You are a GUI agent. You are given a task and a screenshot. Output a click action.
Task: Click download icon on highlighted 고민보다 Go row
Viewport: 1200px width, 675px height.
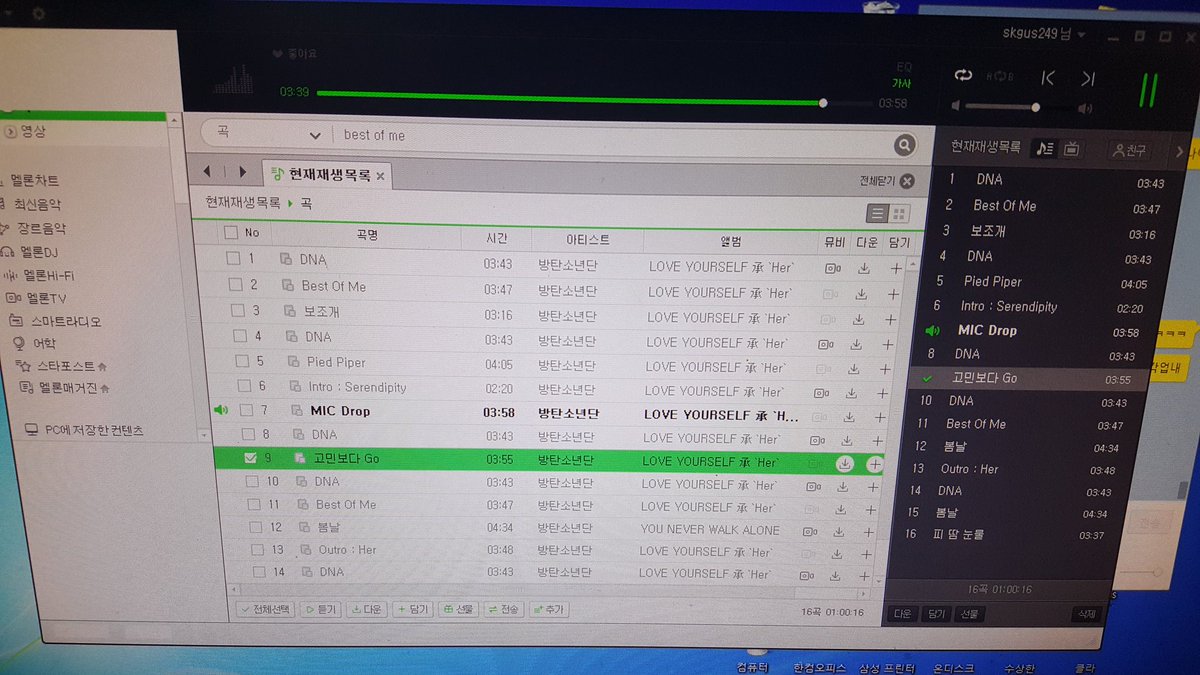(845, 463)
